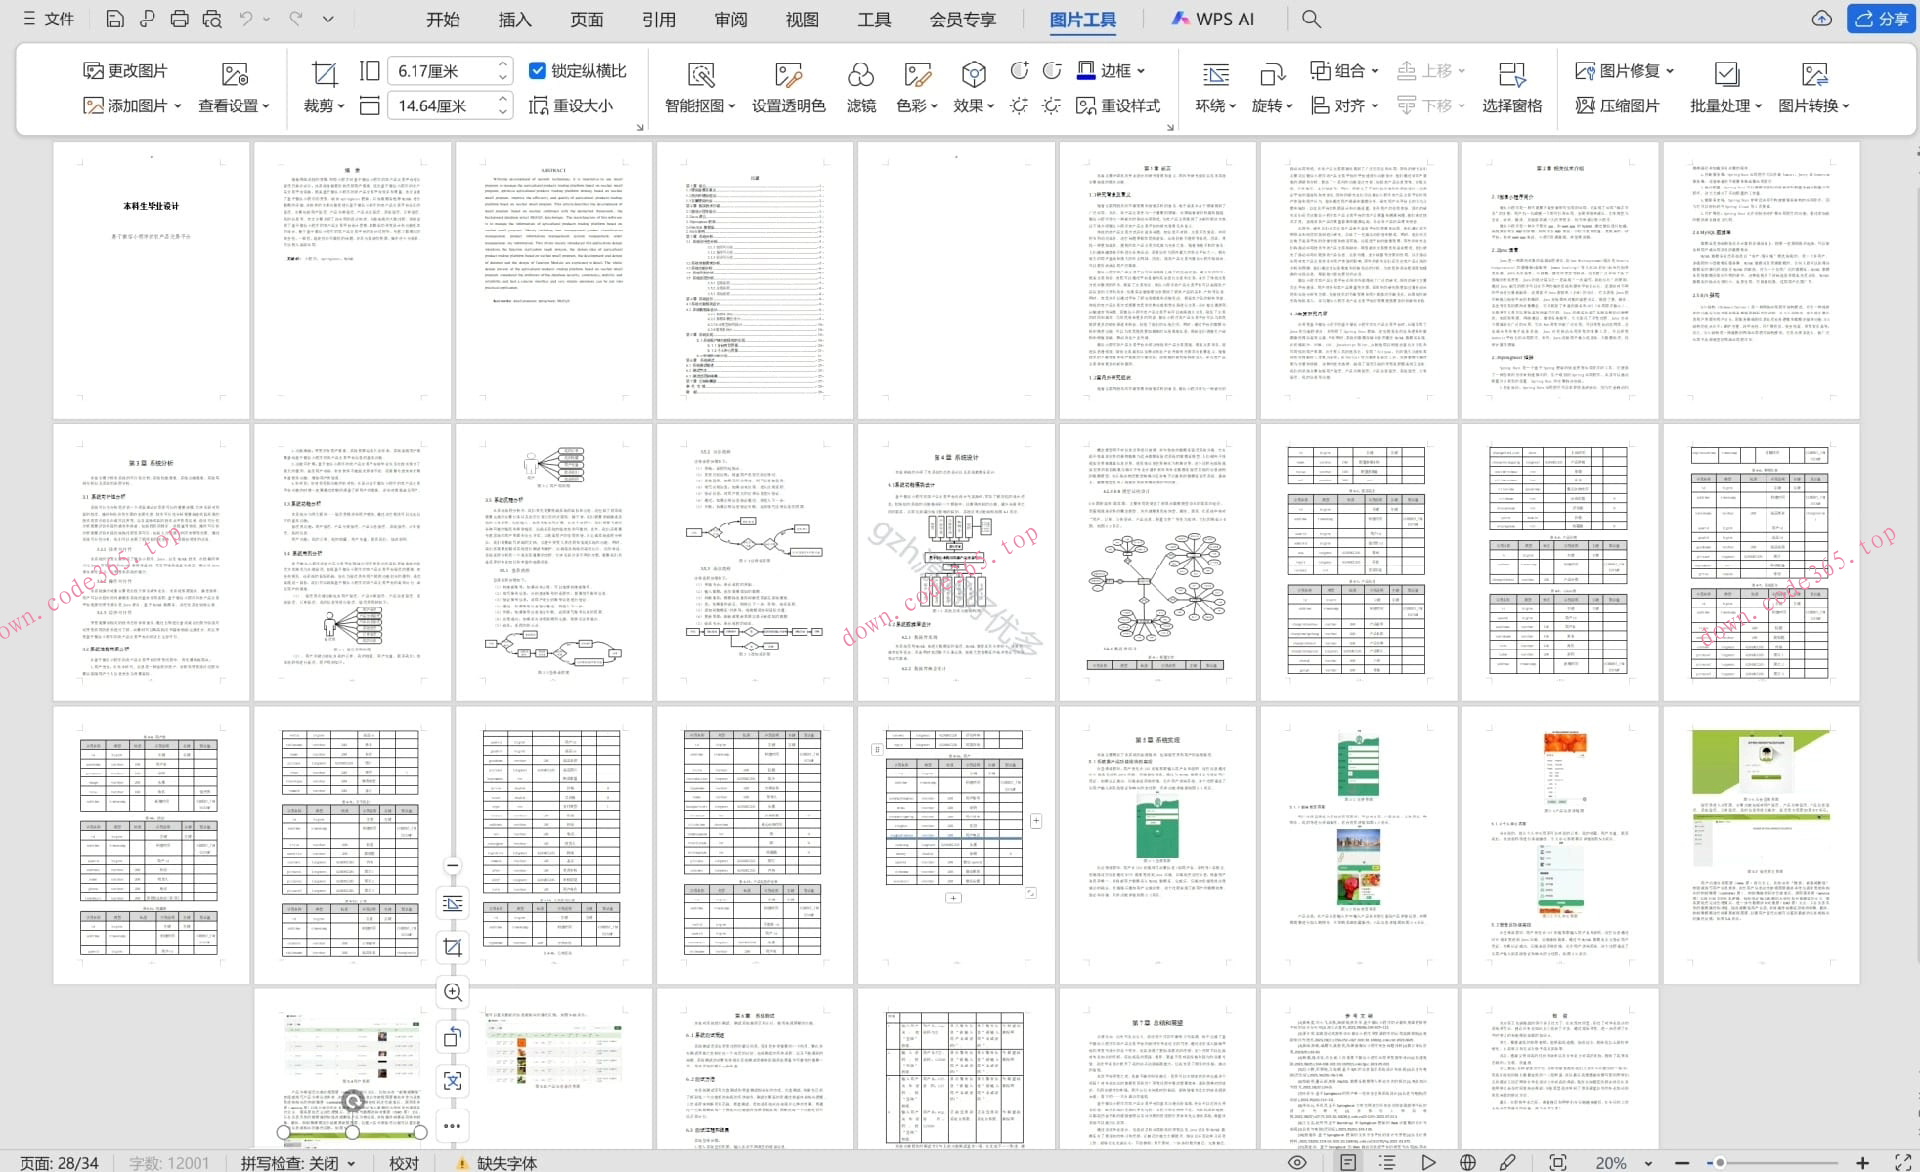Image resolution: width=1920 pixels, height=1172 pixels.
Task: Open the Selection Pane (选择窗格)
Action: 1511,75
